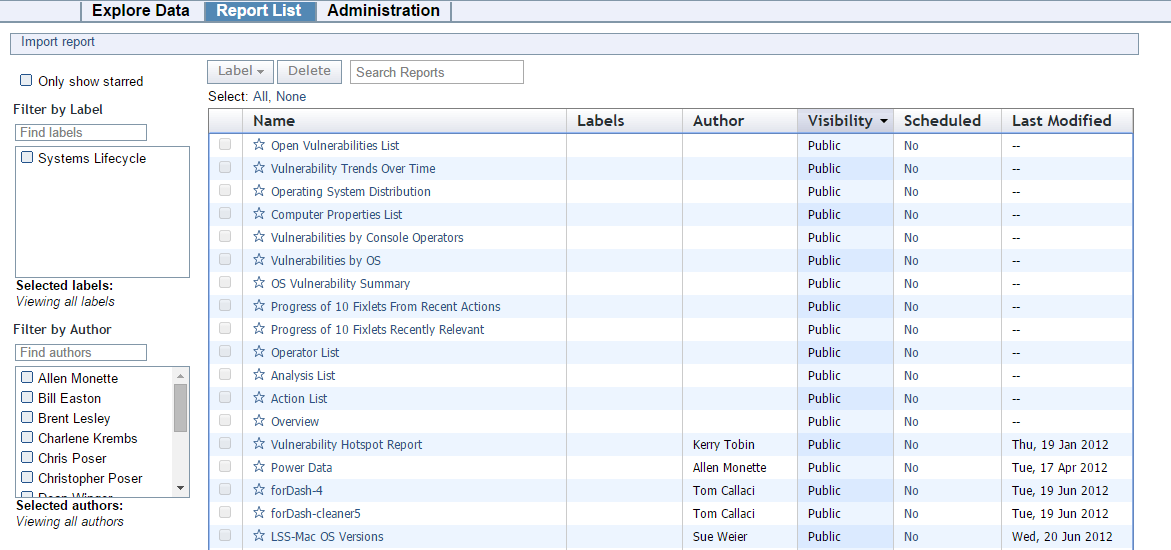Viewport: 1171px width, 550px height.
Task: Check Chris Poser author filter
Action: [x=27, y=457]
